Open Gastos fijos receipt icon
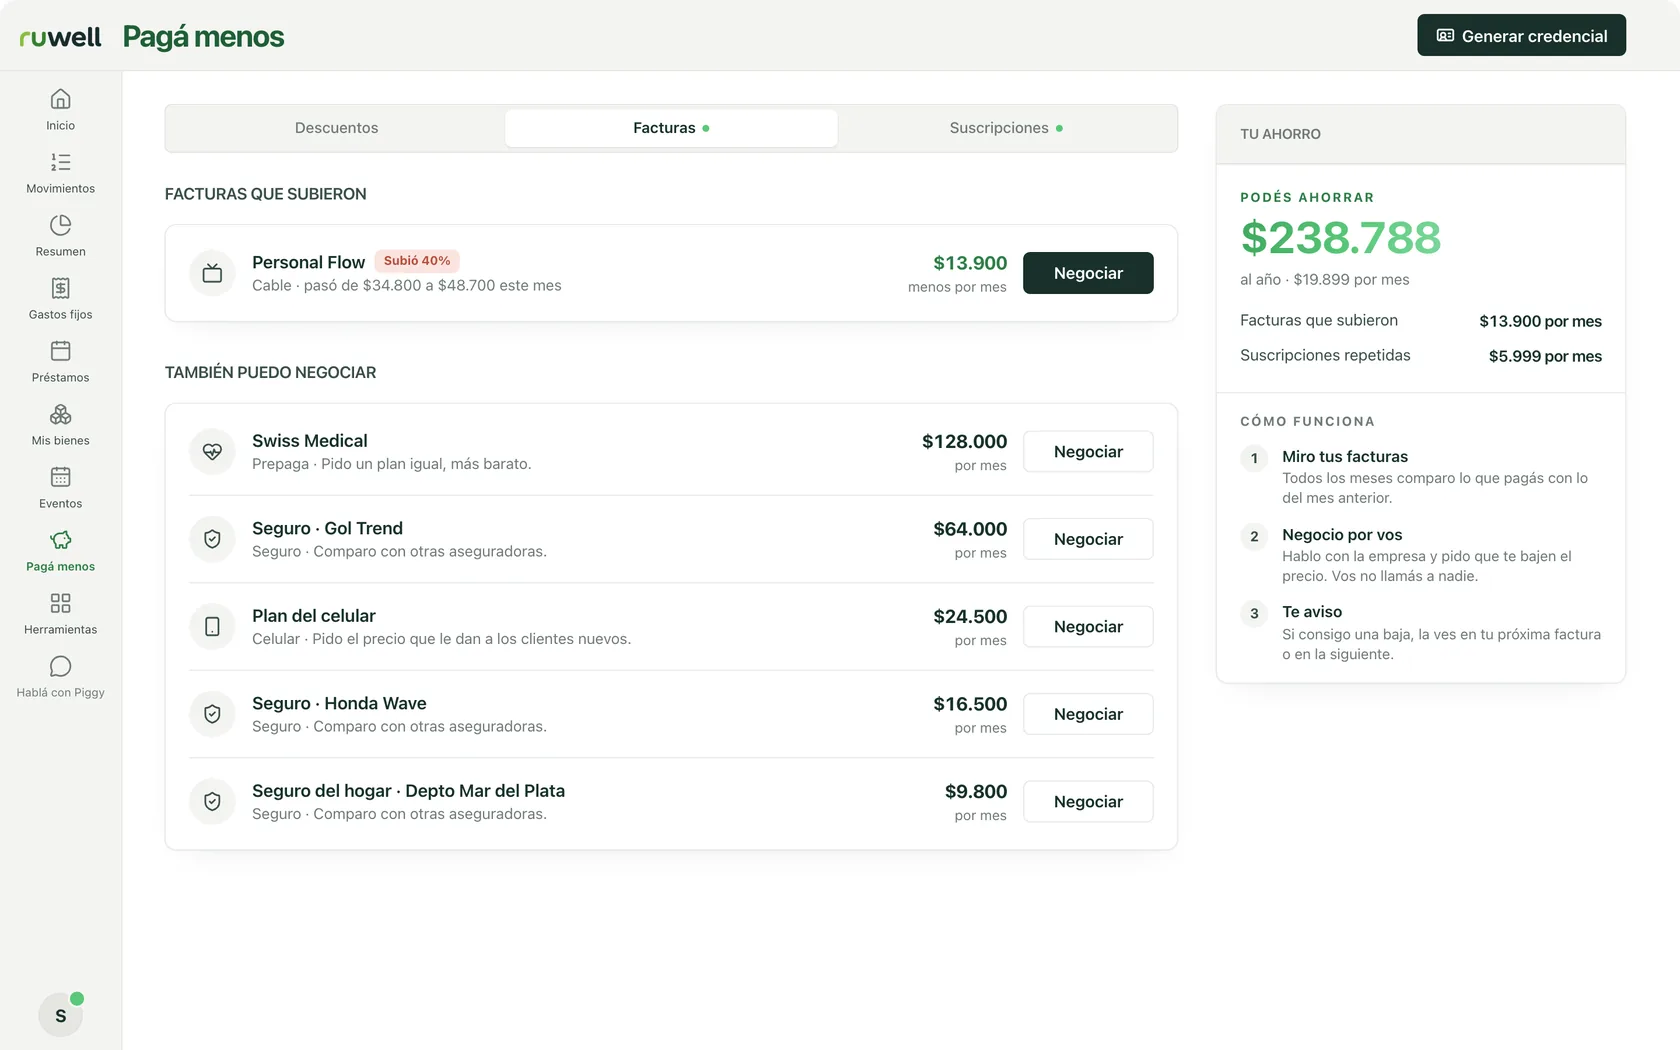Image resolution: width=1680 pixels, height=1050 pixels. click(x=60, y=288)
